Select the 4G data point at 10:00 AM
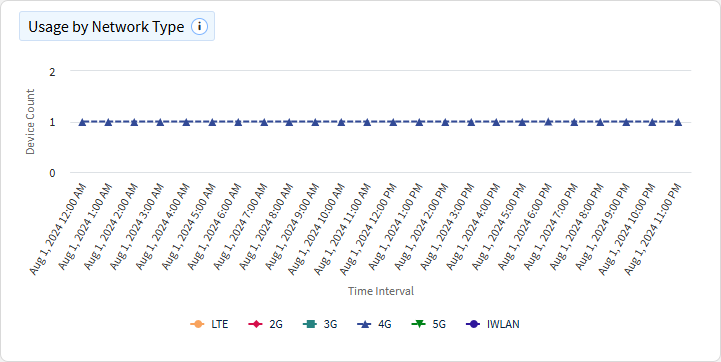Viewport: 721px width, 362px height. (342, 122)
